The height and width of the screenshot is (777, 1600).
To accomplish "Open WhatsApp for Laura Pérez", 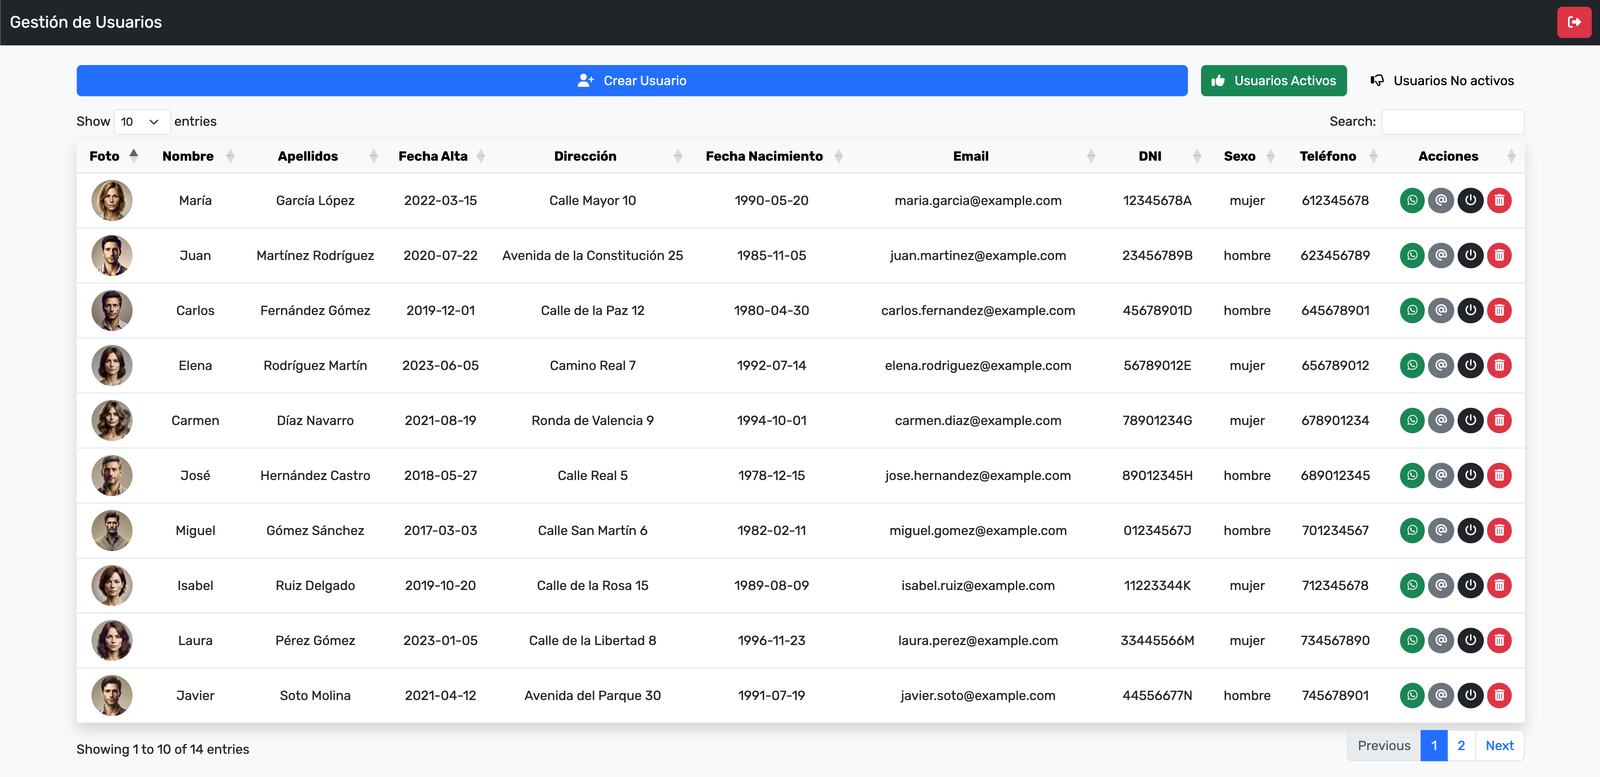I will pos(1412,640).
